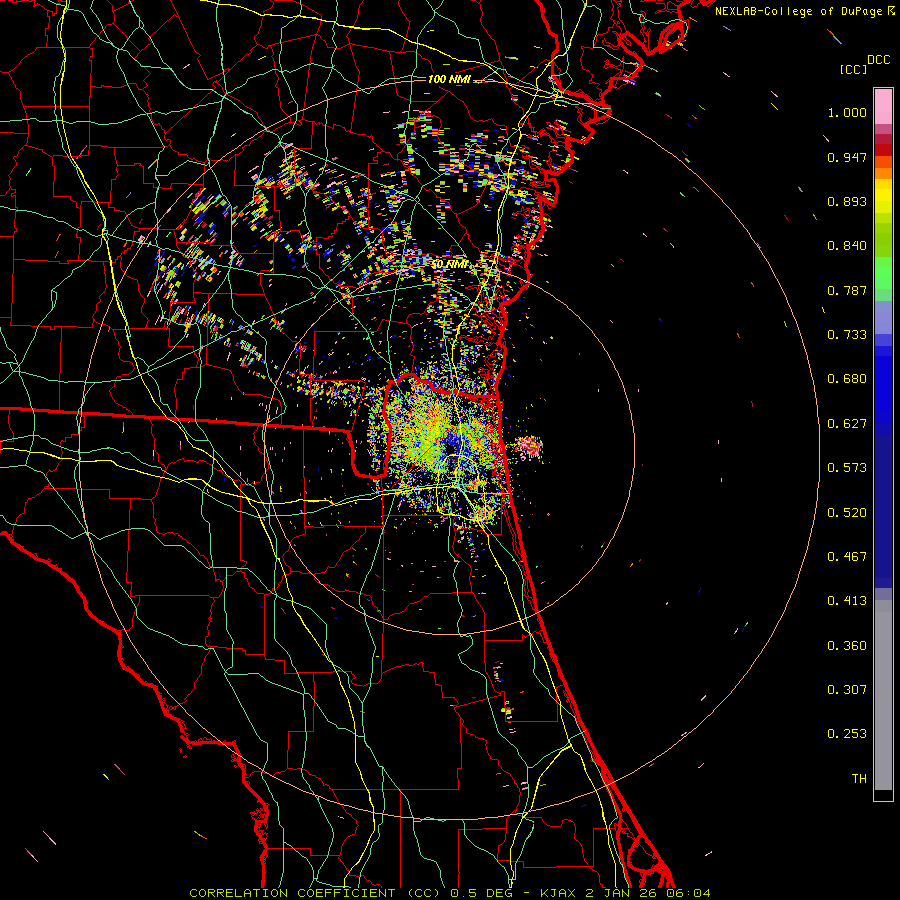Pick the lavender segment beside 0.733
The image size is (900, 900).
click(x=883, y=317)
